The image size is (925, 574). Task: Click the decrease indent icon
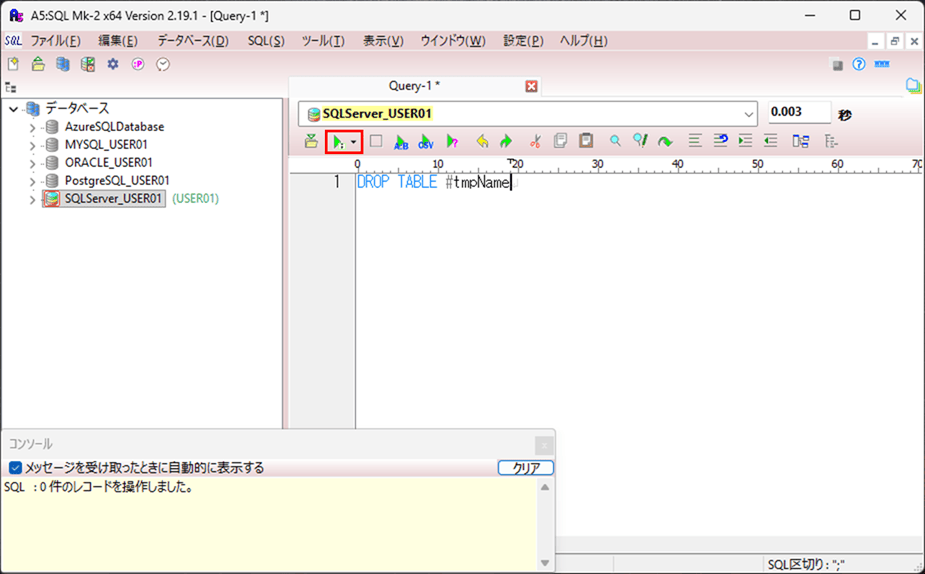click(770, 141)
